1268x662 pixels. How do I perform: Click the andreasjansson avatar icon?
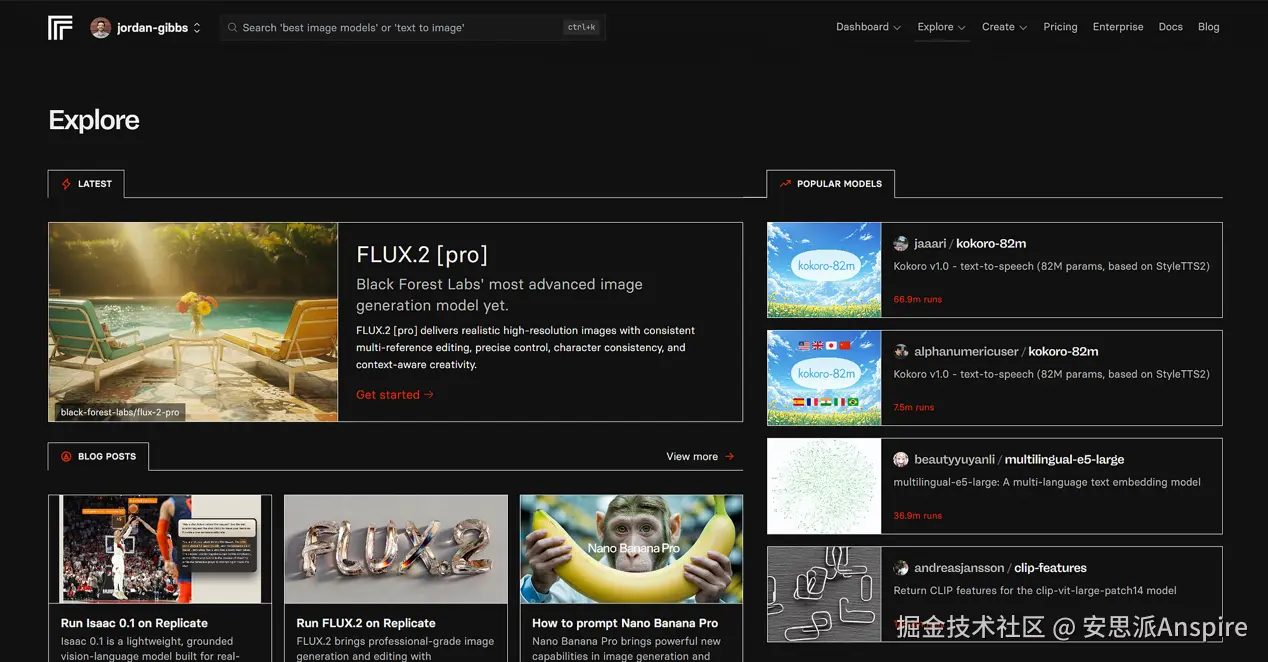tap(901, 568)
